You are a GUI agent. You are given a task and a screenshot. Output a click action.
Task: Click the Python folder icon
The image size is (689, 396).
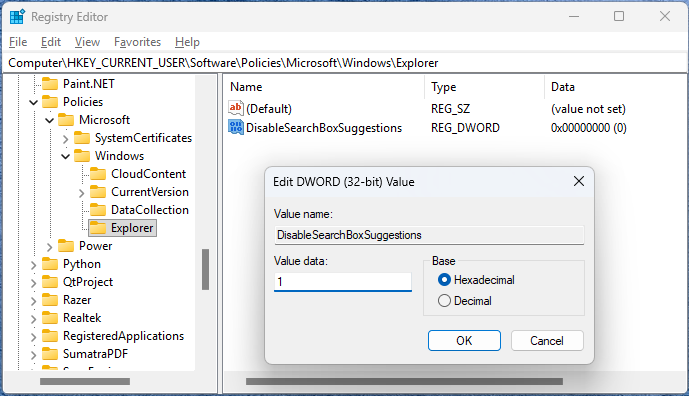50,264
